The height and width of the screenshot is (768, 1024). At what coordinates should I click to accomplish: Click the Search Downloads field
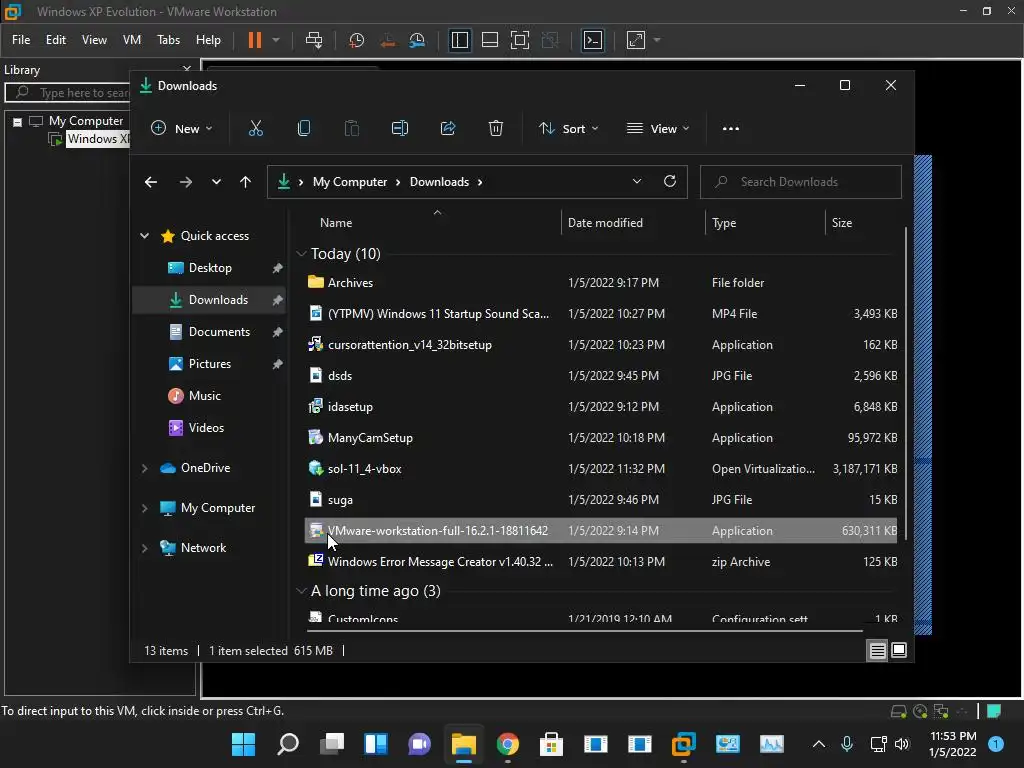(801, 182)
